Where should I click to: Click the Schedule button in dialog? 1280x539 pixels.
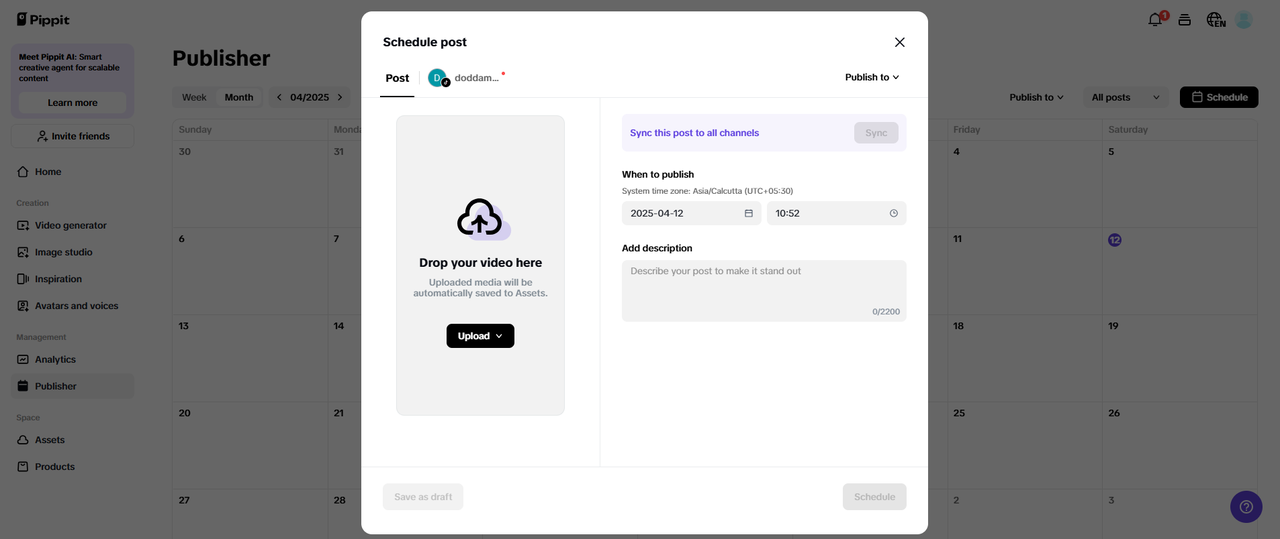tap(874, 497)
